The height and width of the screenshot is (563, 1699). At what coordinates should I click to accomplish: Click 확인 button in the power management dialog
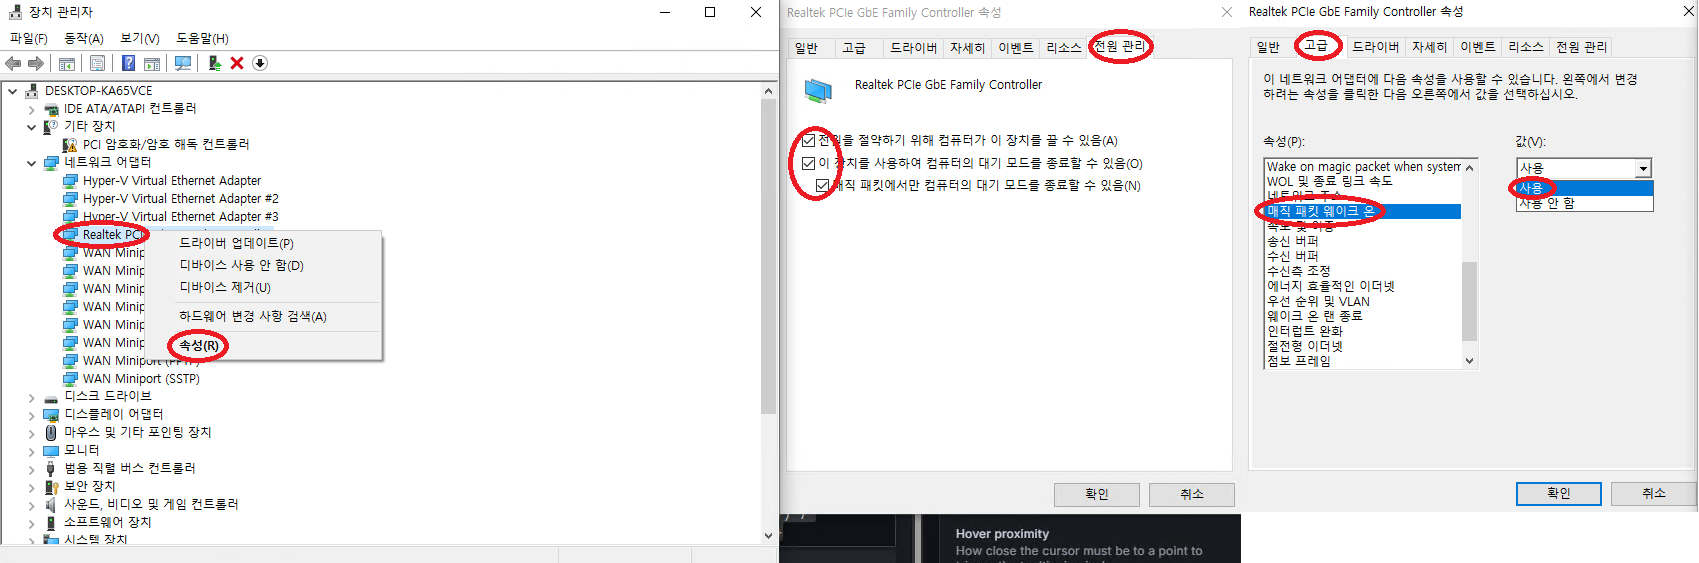click(x=1096, y=494)
